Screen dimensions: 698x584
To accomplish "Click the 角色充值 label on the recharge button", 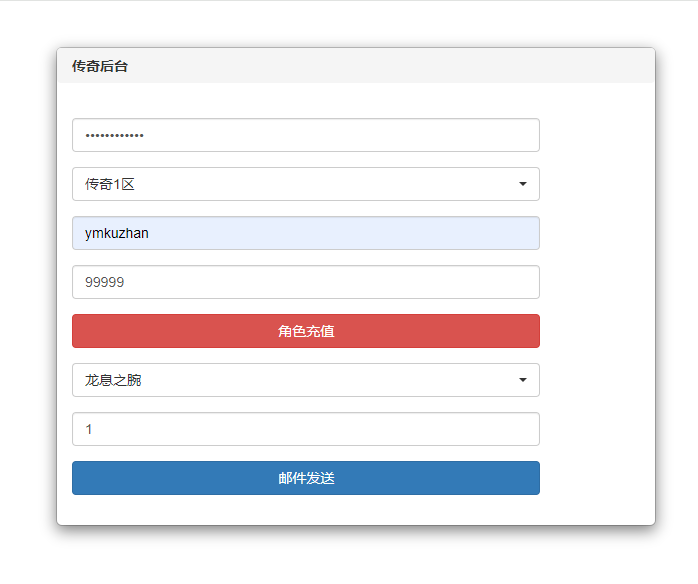I will [306, 331].
